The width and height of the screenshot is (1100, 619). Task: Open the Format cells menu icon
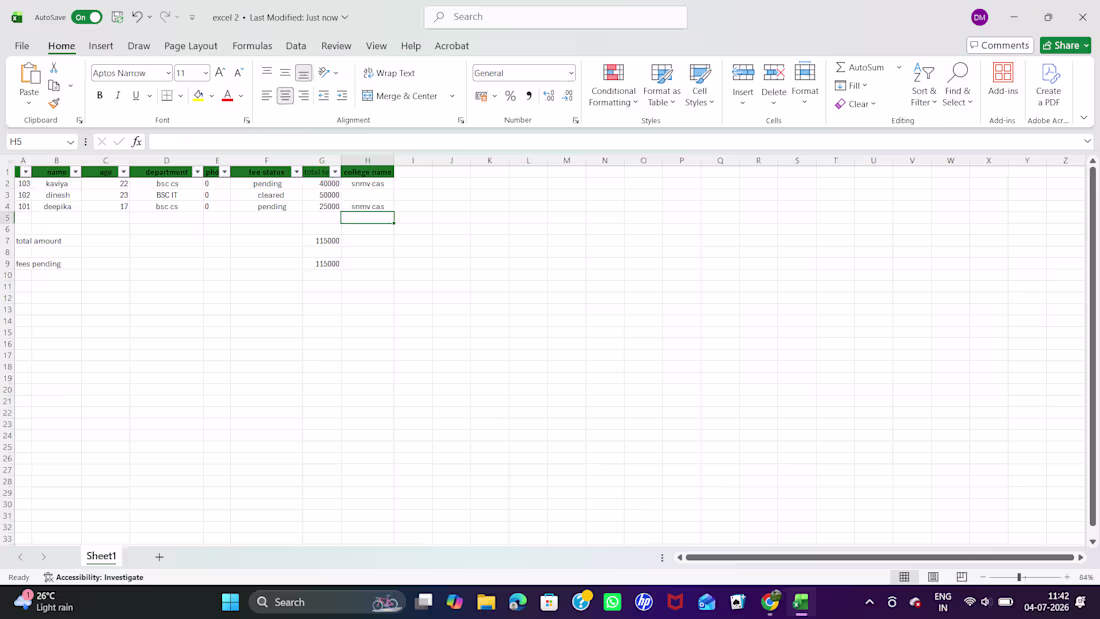pos(805,73)
